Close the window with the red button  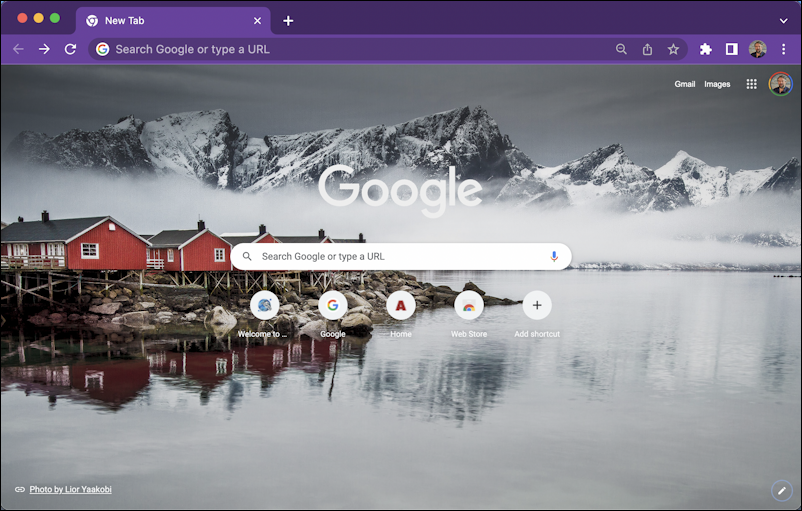tap(22, 18)
